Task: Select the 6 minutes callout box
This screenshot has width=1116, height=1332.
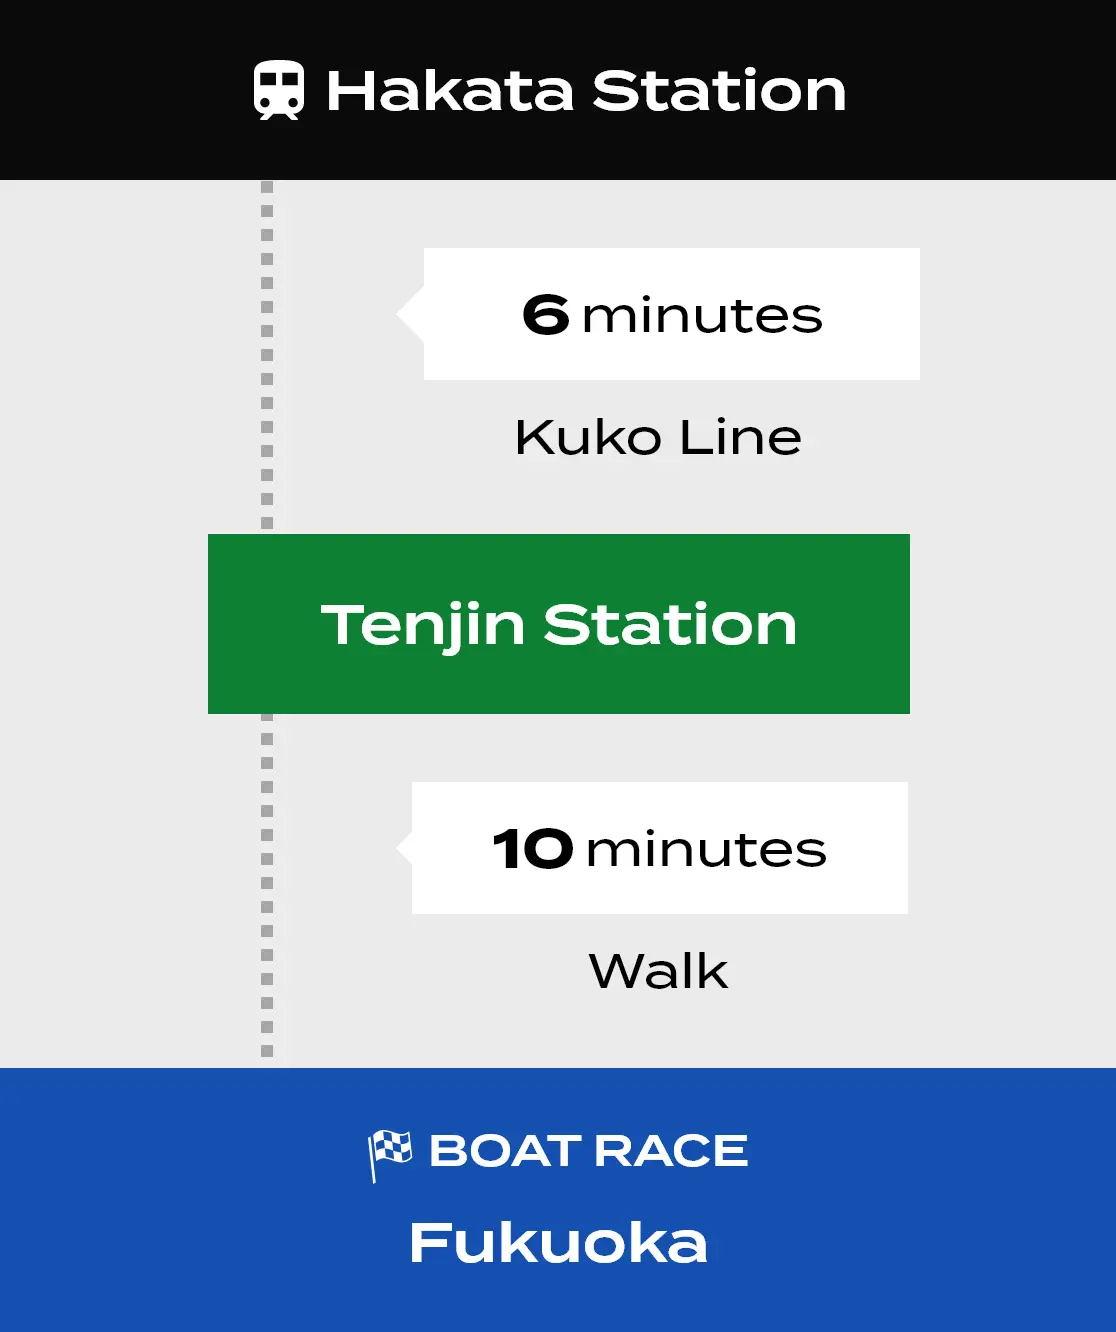Action: (671, 314)
